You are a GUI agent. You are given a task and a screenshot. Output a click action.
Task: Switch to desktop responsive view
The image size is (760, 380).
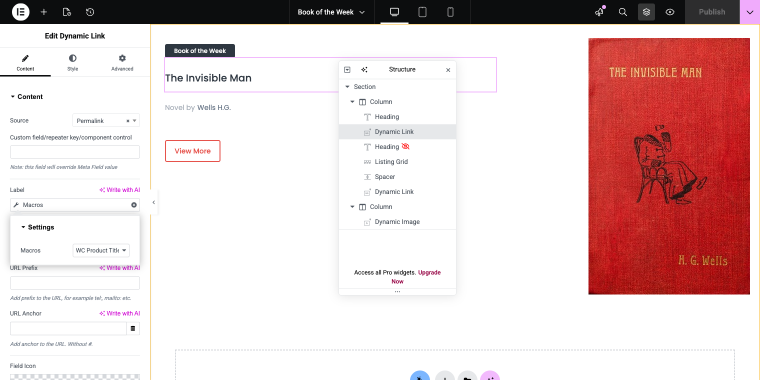pos(395,12)
